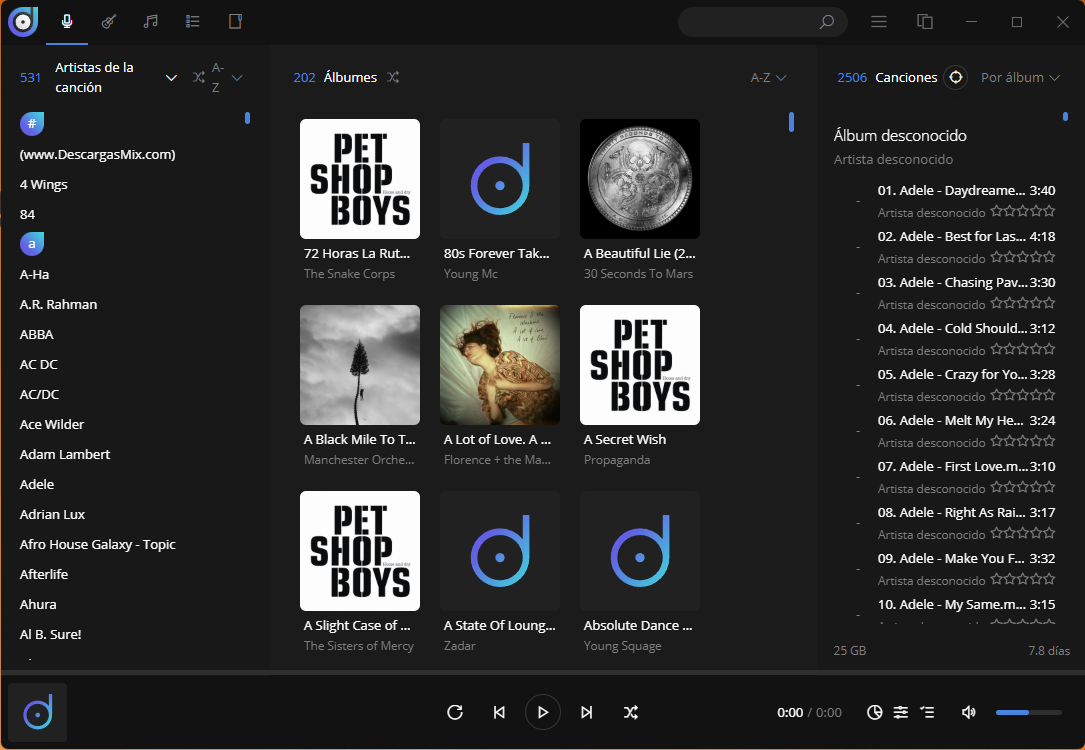Open album A State Of Loung... cover

point(500,551)
